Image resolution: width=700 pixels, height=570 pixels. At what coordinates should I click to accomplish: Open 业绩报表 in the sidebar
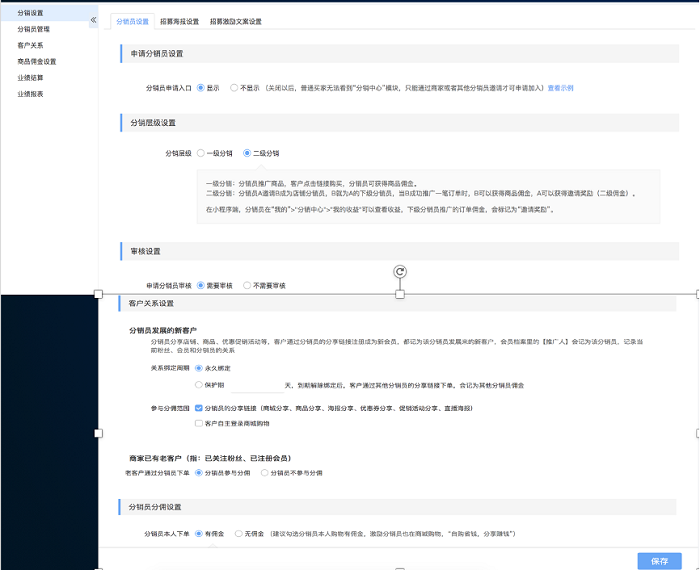coord(30,94)
